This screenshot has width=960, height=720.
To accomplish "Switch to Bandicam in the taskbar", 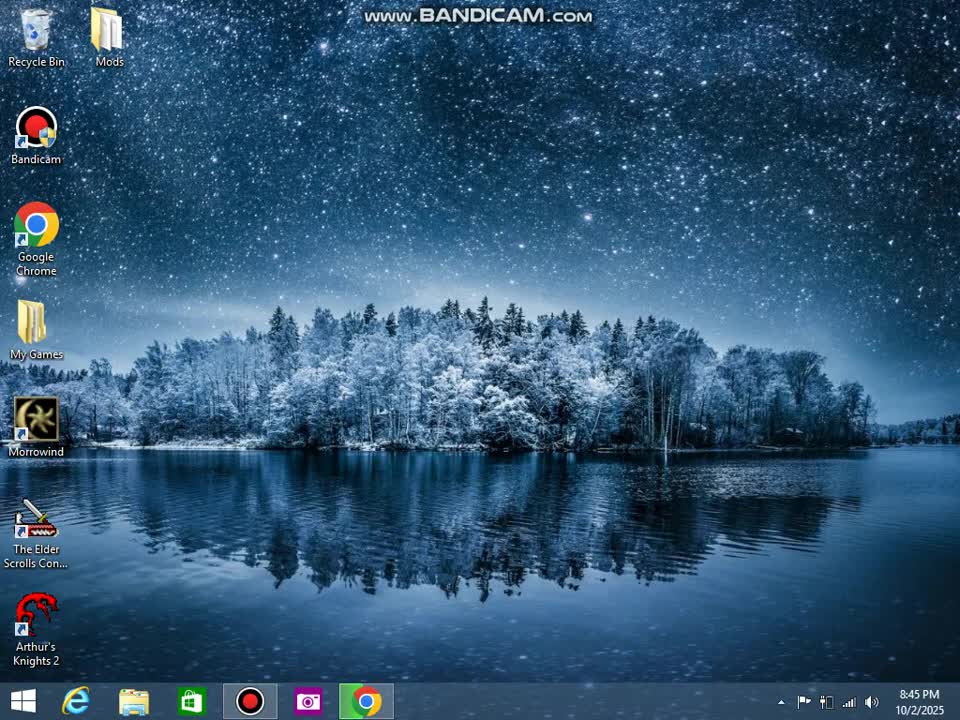I will [250, 702].
